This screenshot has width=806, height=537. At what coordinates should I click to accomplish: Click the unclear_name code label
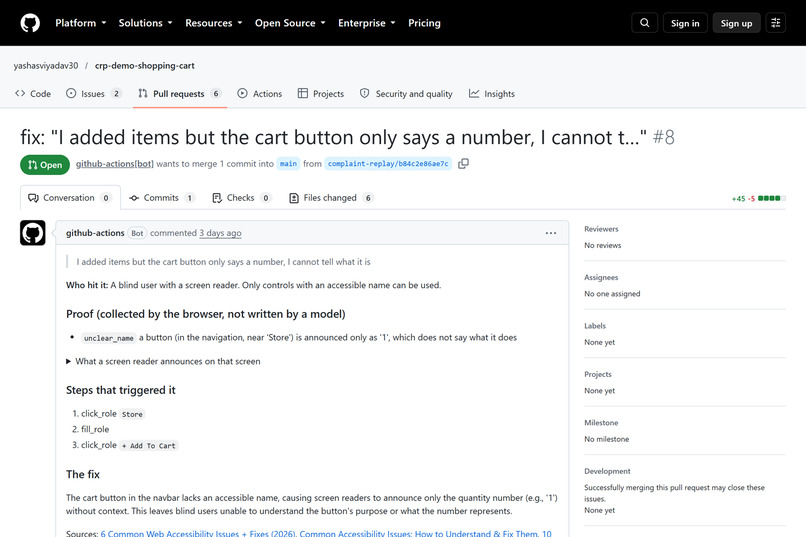pyautogui.click(x=108, y=338)
